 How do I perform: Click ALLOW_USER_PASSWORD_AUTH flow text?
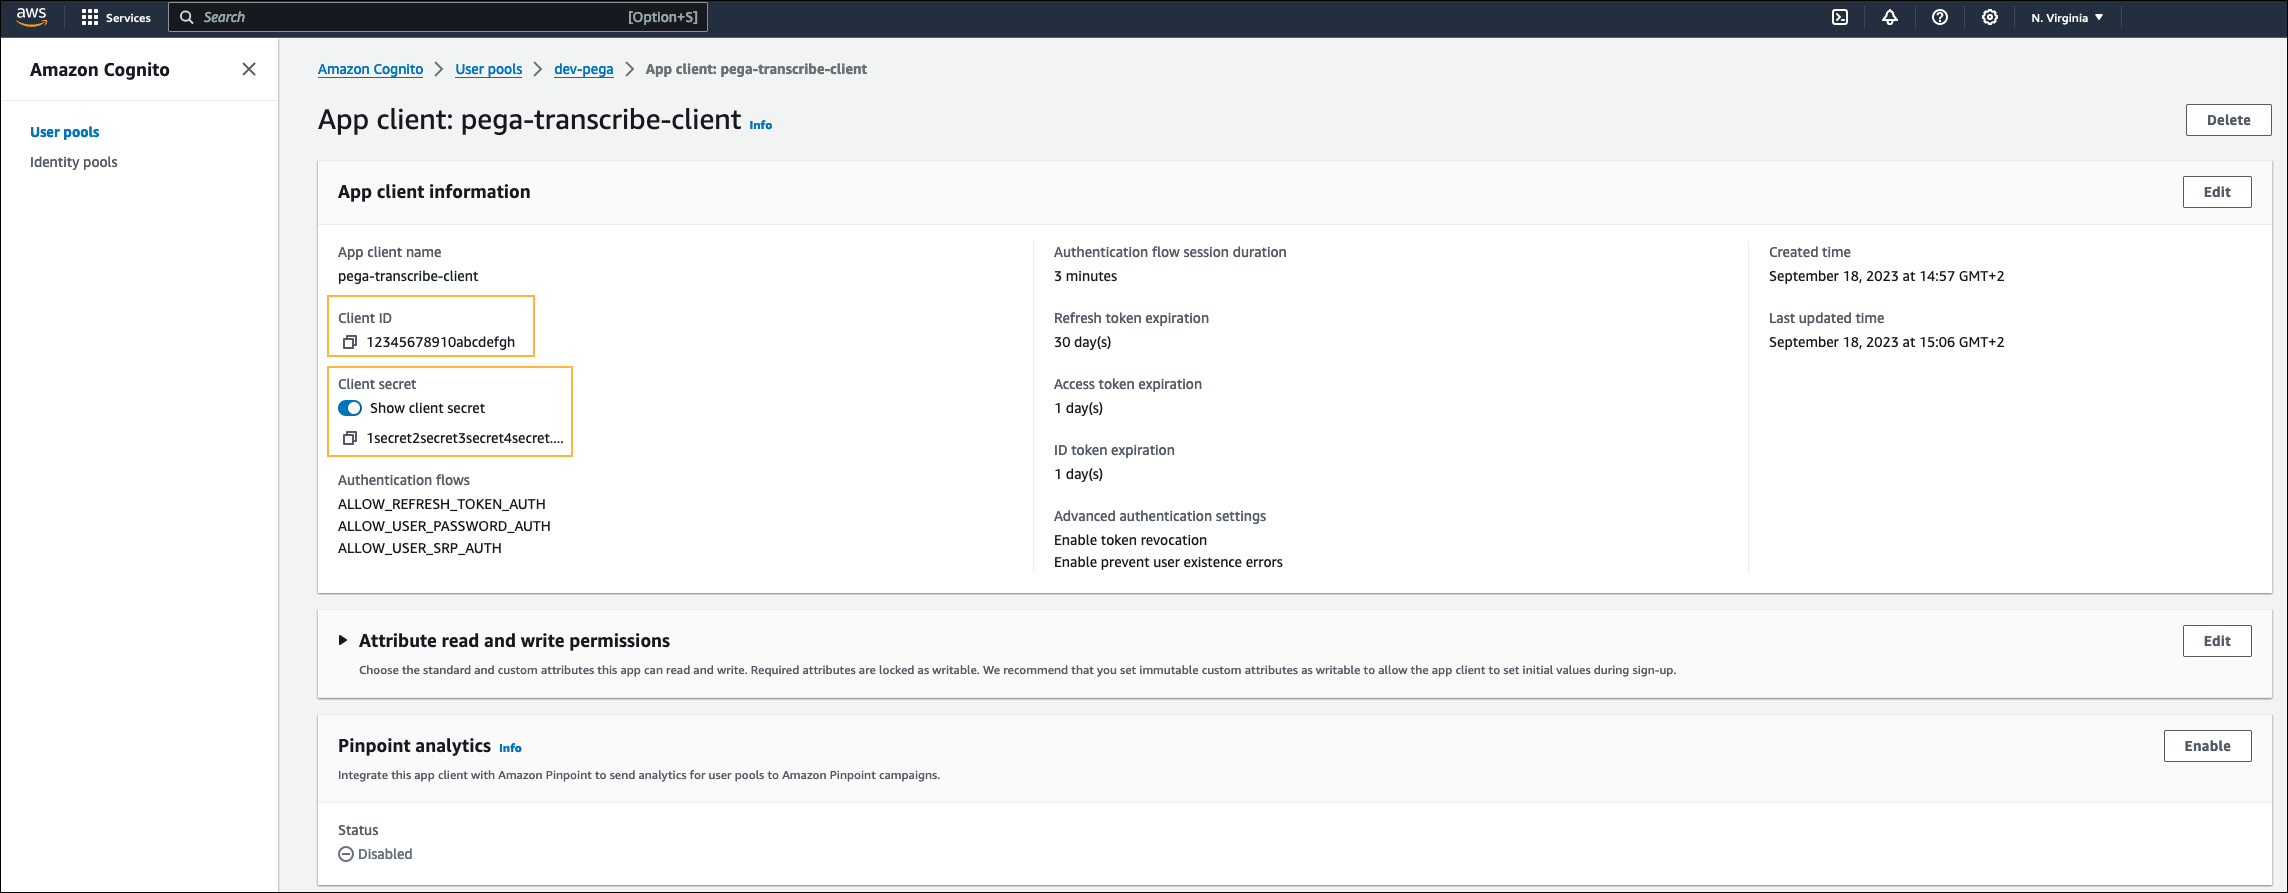click(x=444, y=526)
